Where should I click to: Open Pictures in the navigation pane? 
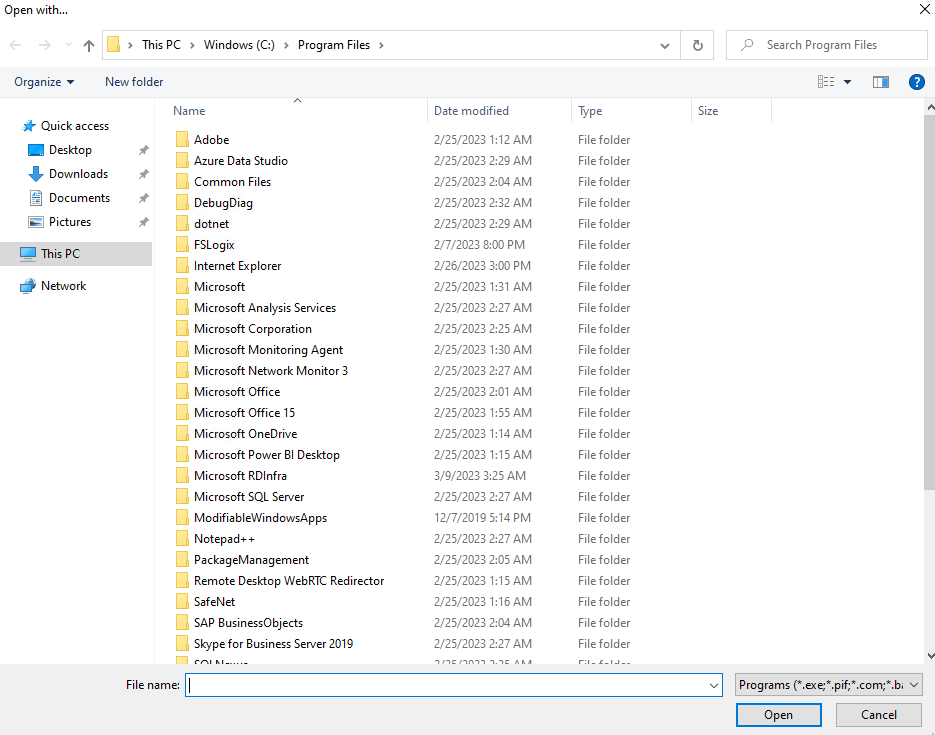[70, 222]
